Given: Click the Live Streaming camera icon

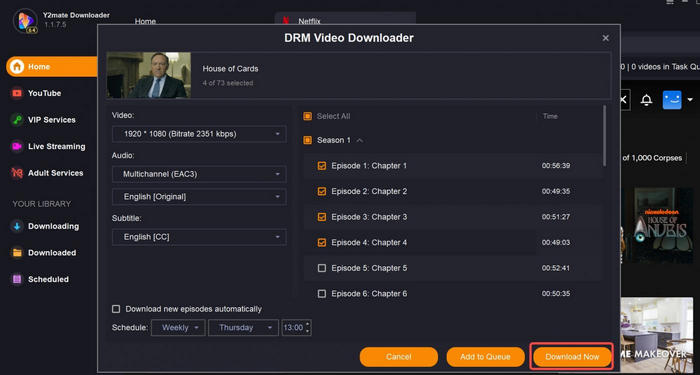Looking at the screenshot, I should coord(17,146).
